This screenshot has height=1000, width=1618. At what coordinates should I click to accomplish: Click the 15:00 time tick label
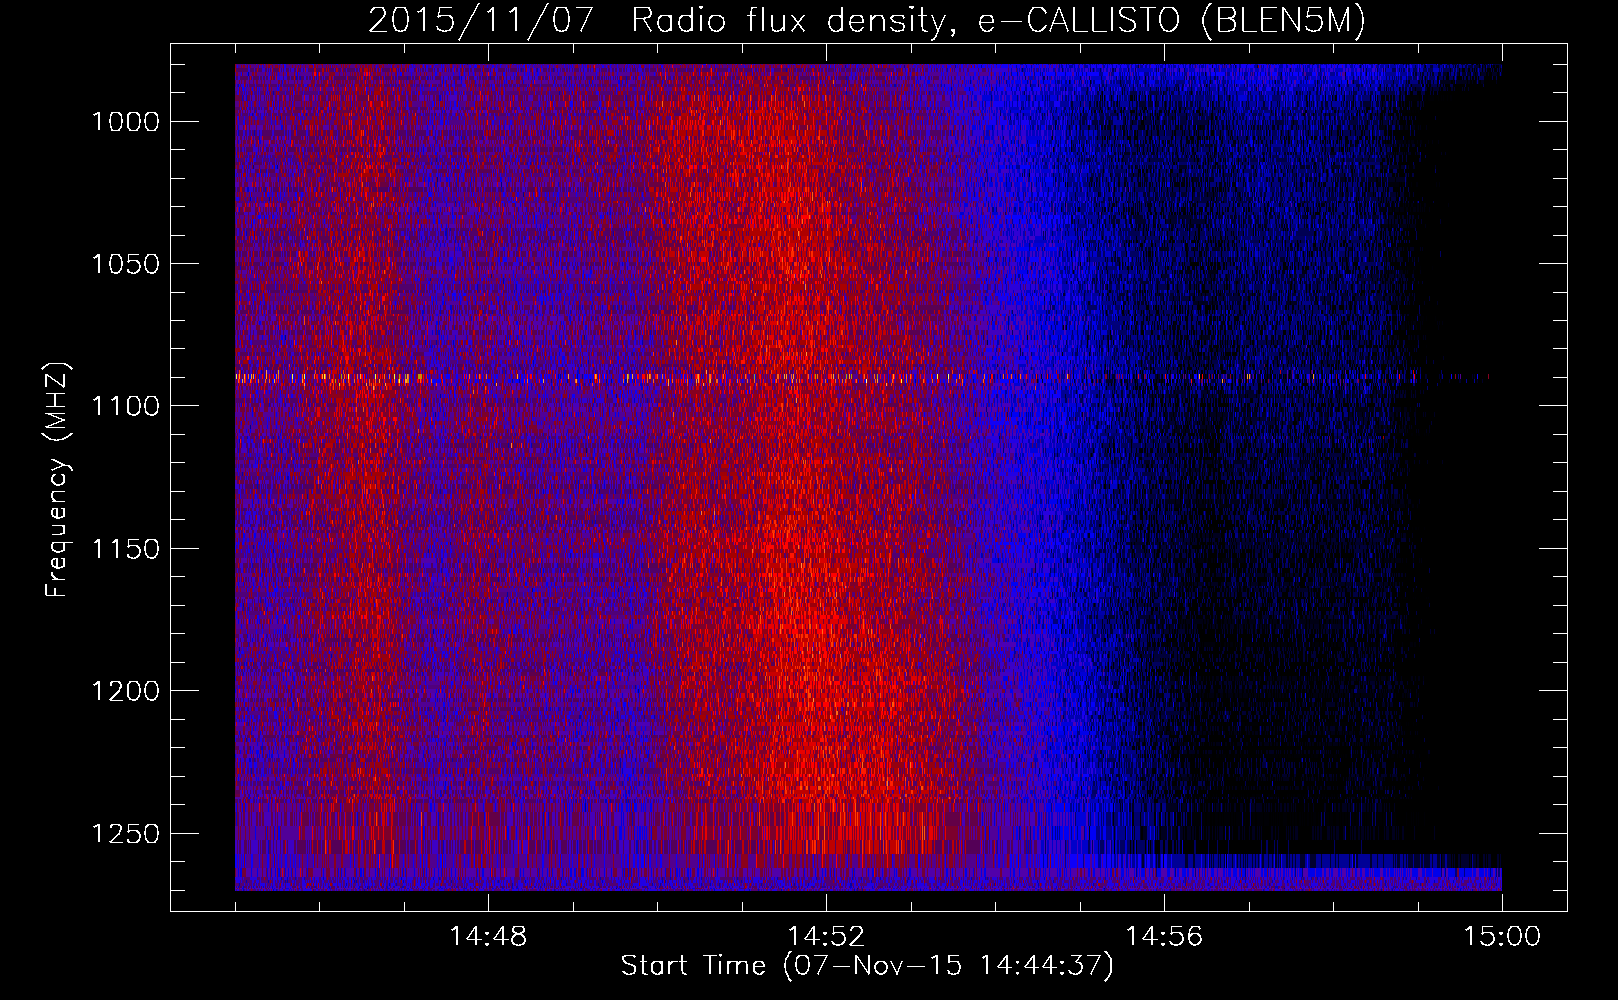[1502, 937]
